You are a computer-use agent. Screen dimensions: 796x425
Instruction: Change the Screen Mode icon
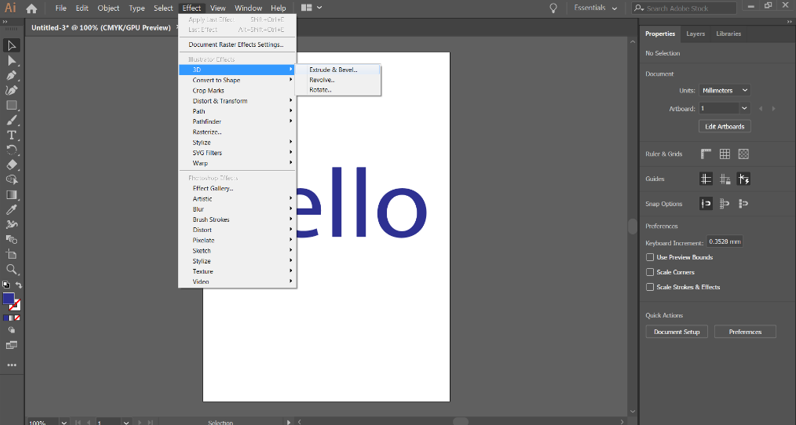tap(12, 345)
